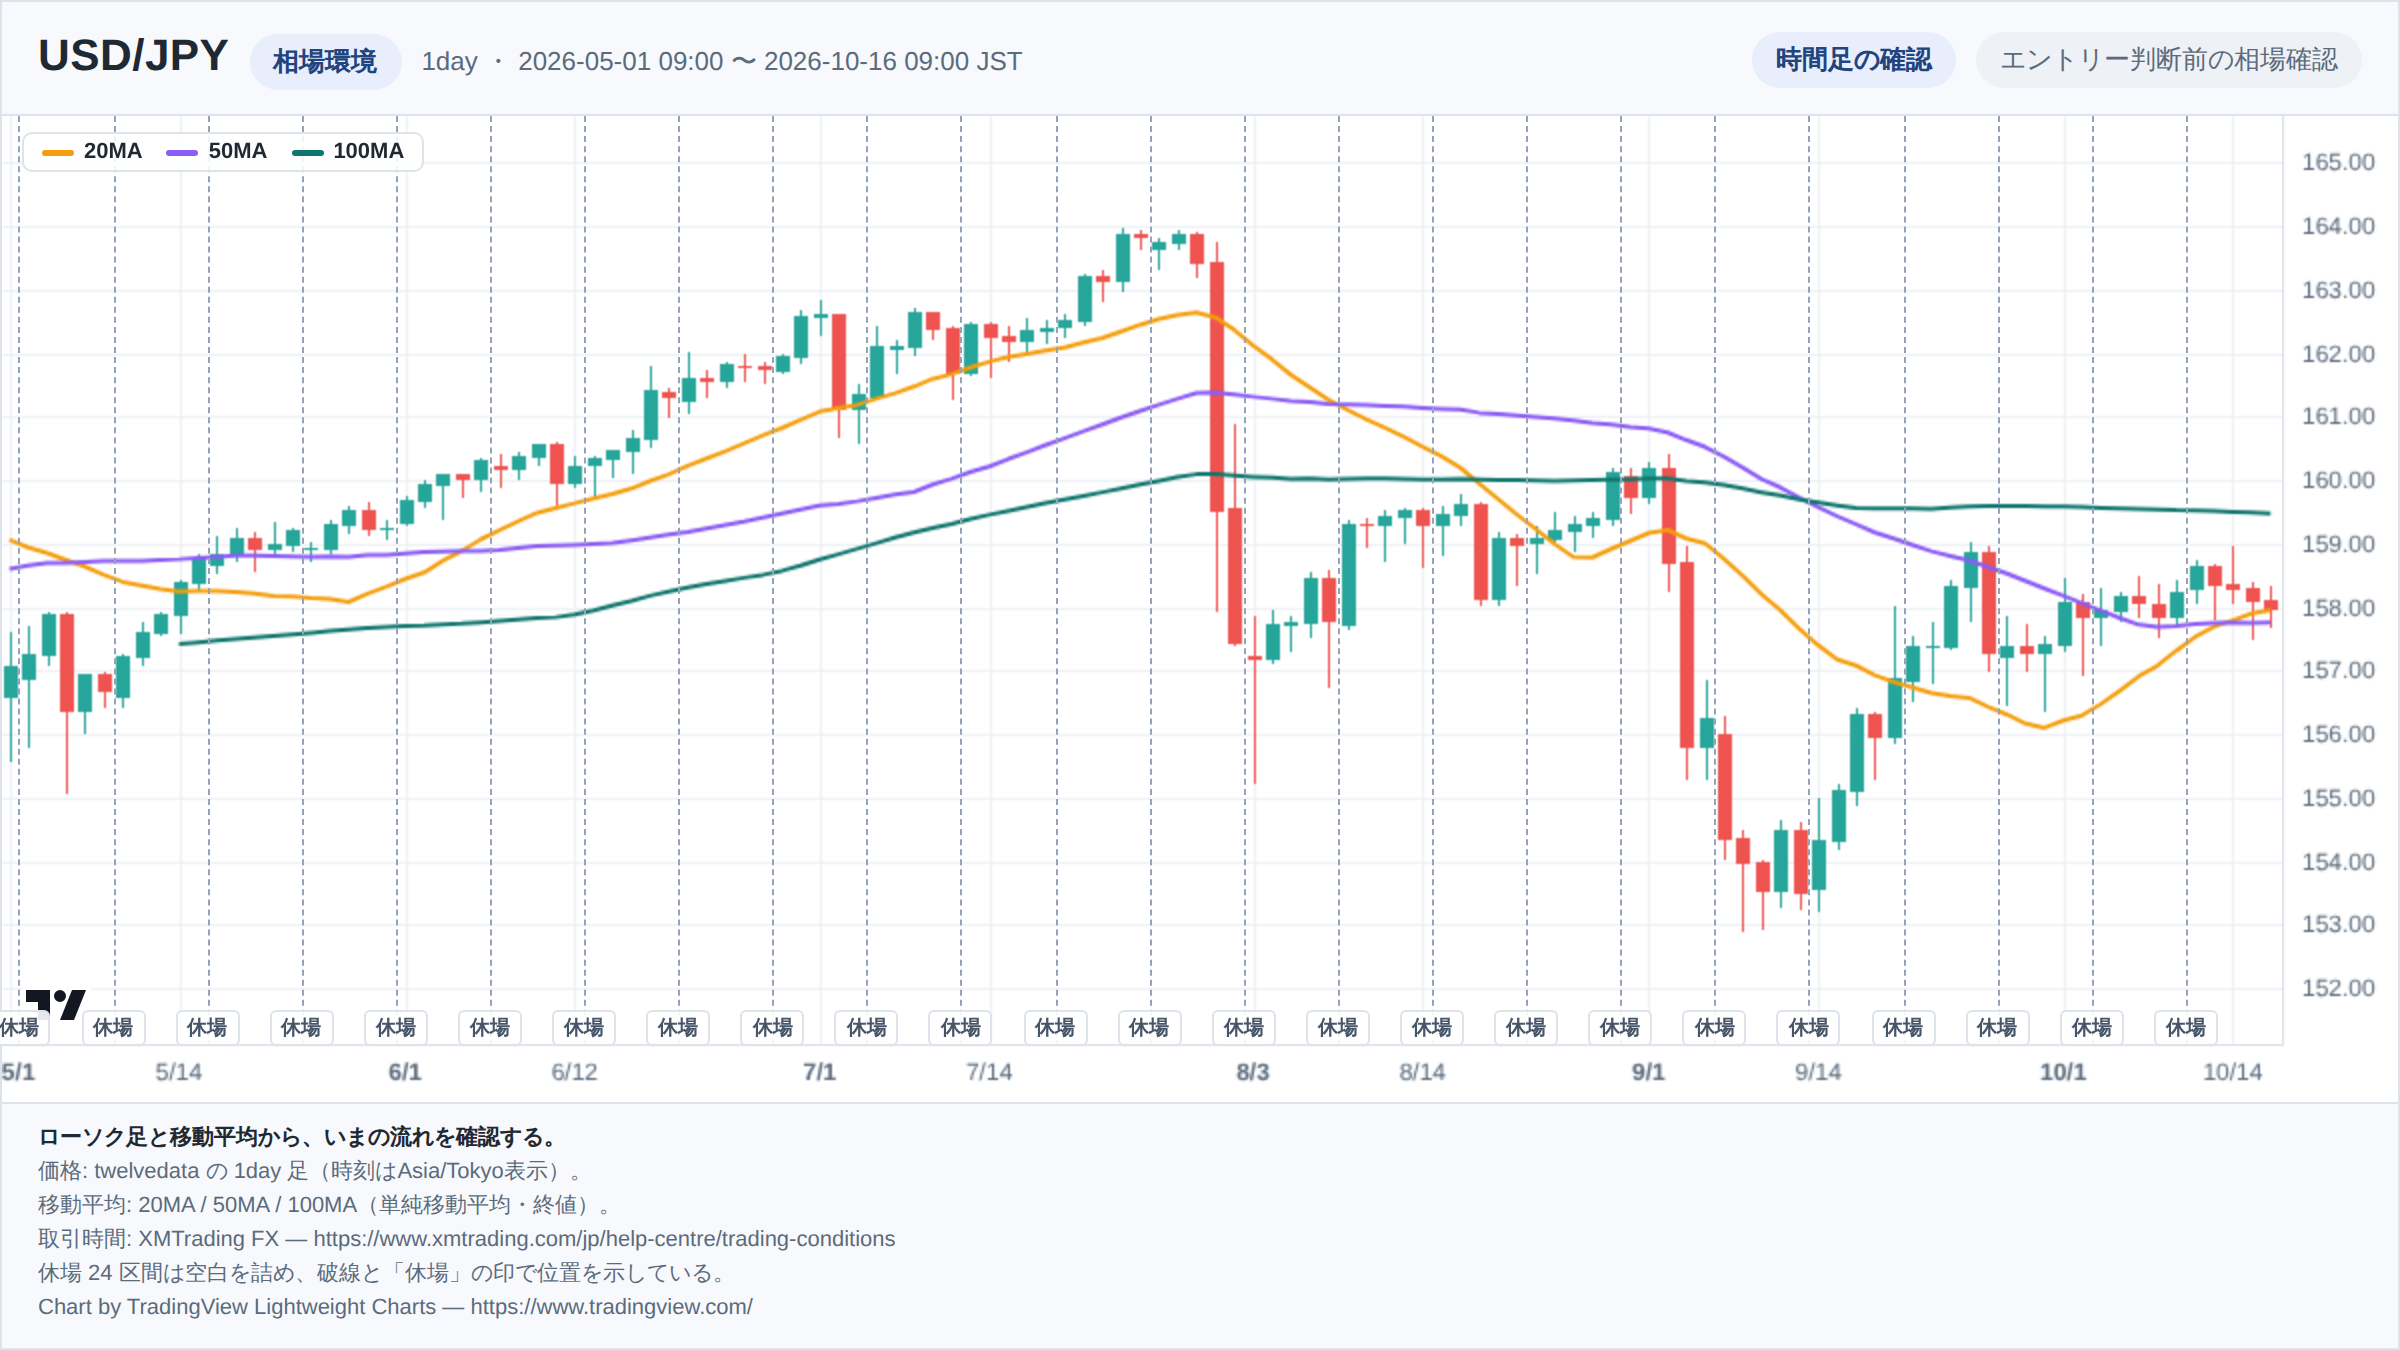Click the 100MA green legend swatch
This screenshot has height=1350, width=2400.
tap(307, 152)
